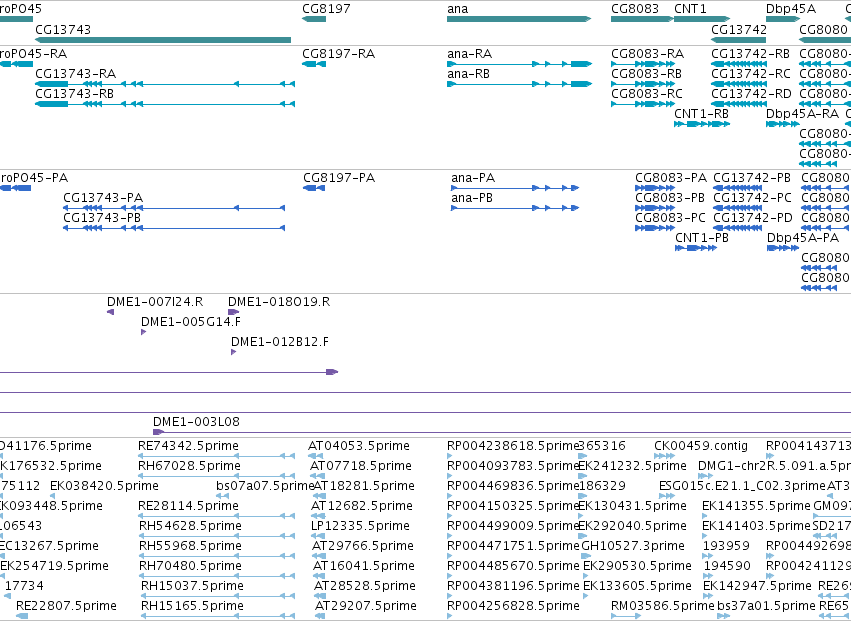Select the GH10527.3prime EST label

tap(635, 546)
